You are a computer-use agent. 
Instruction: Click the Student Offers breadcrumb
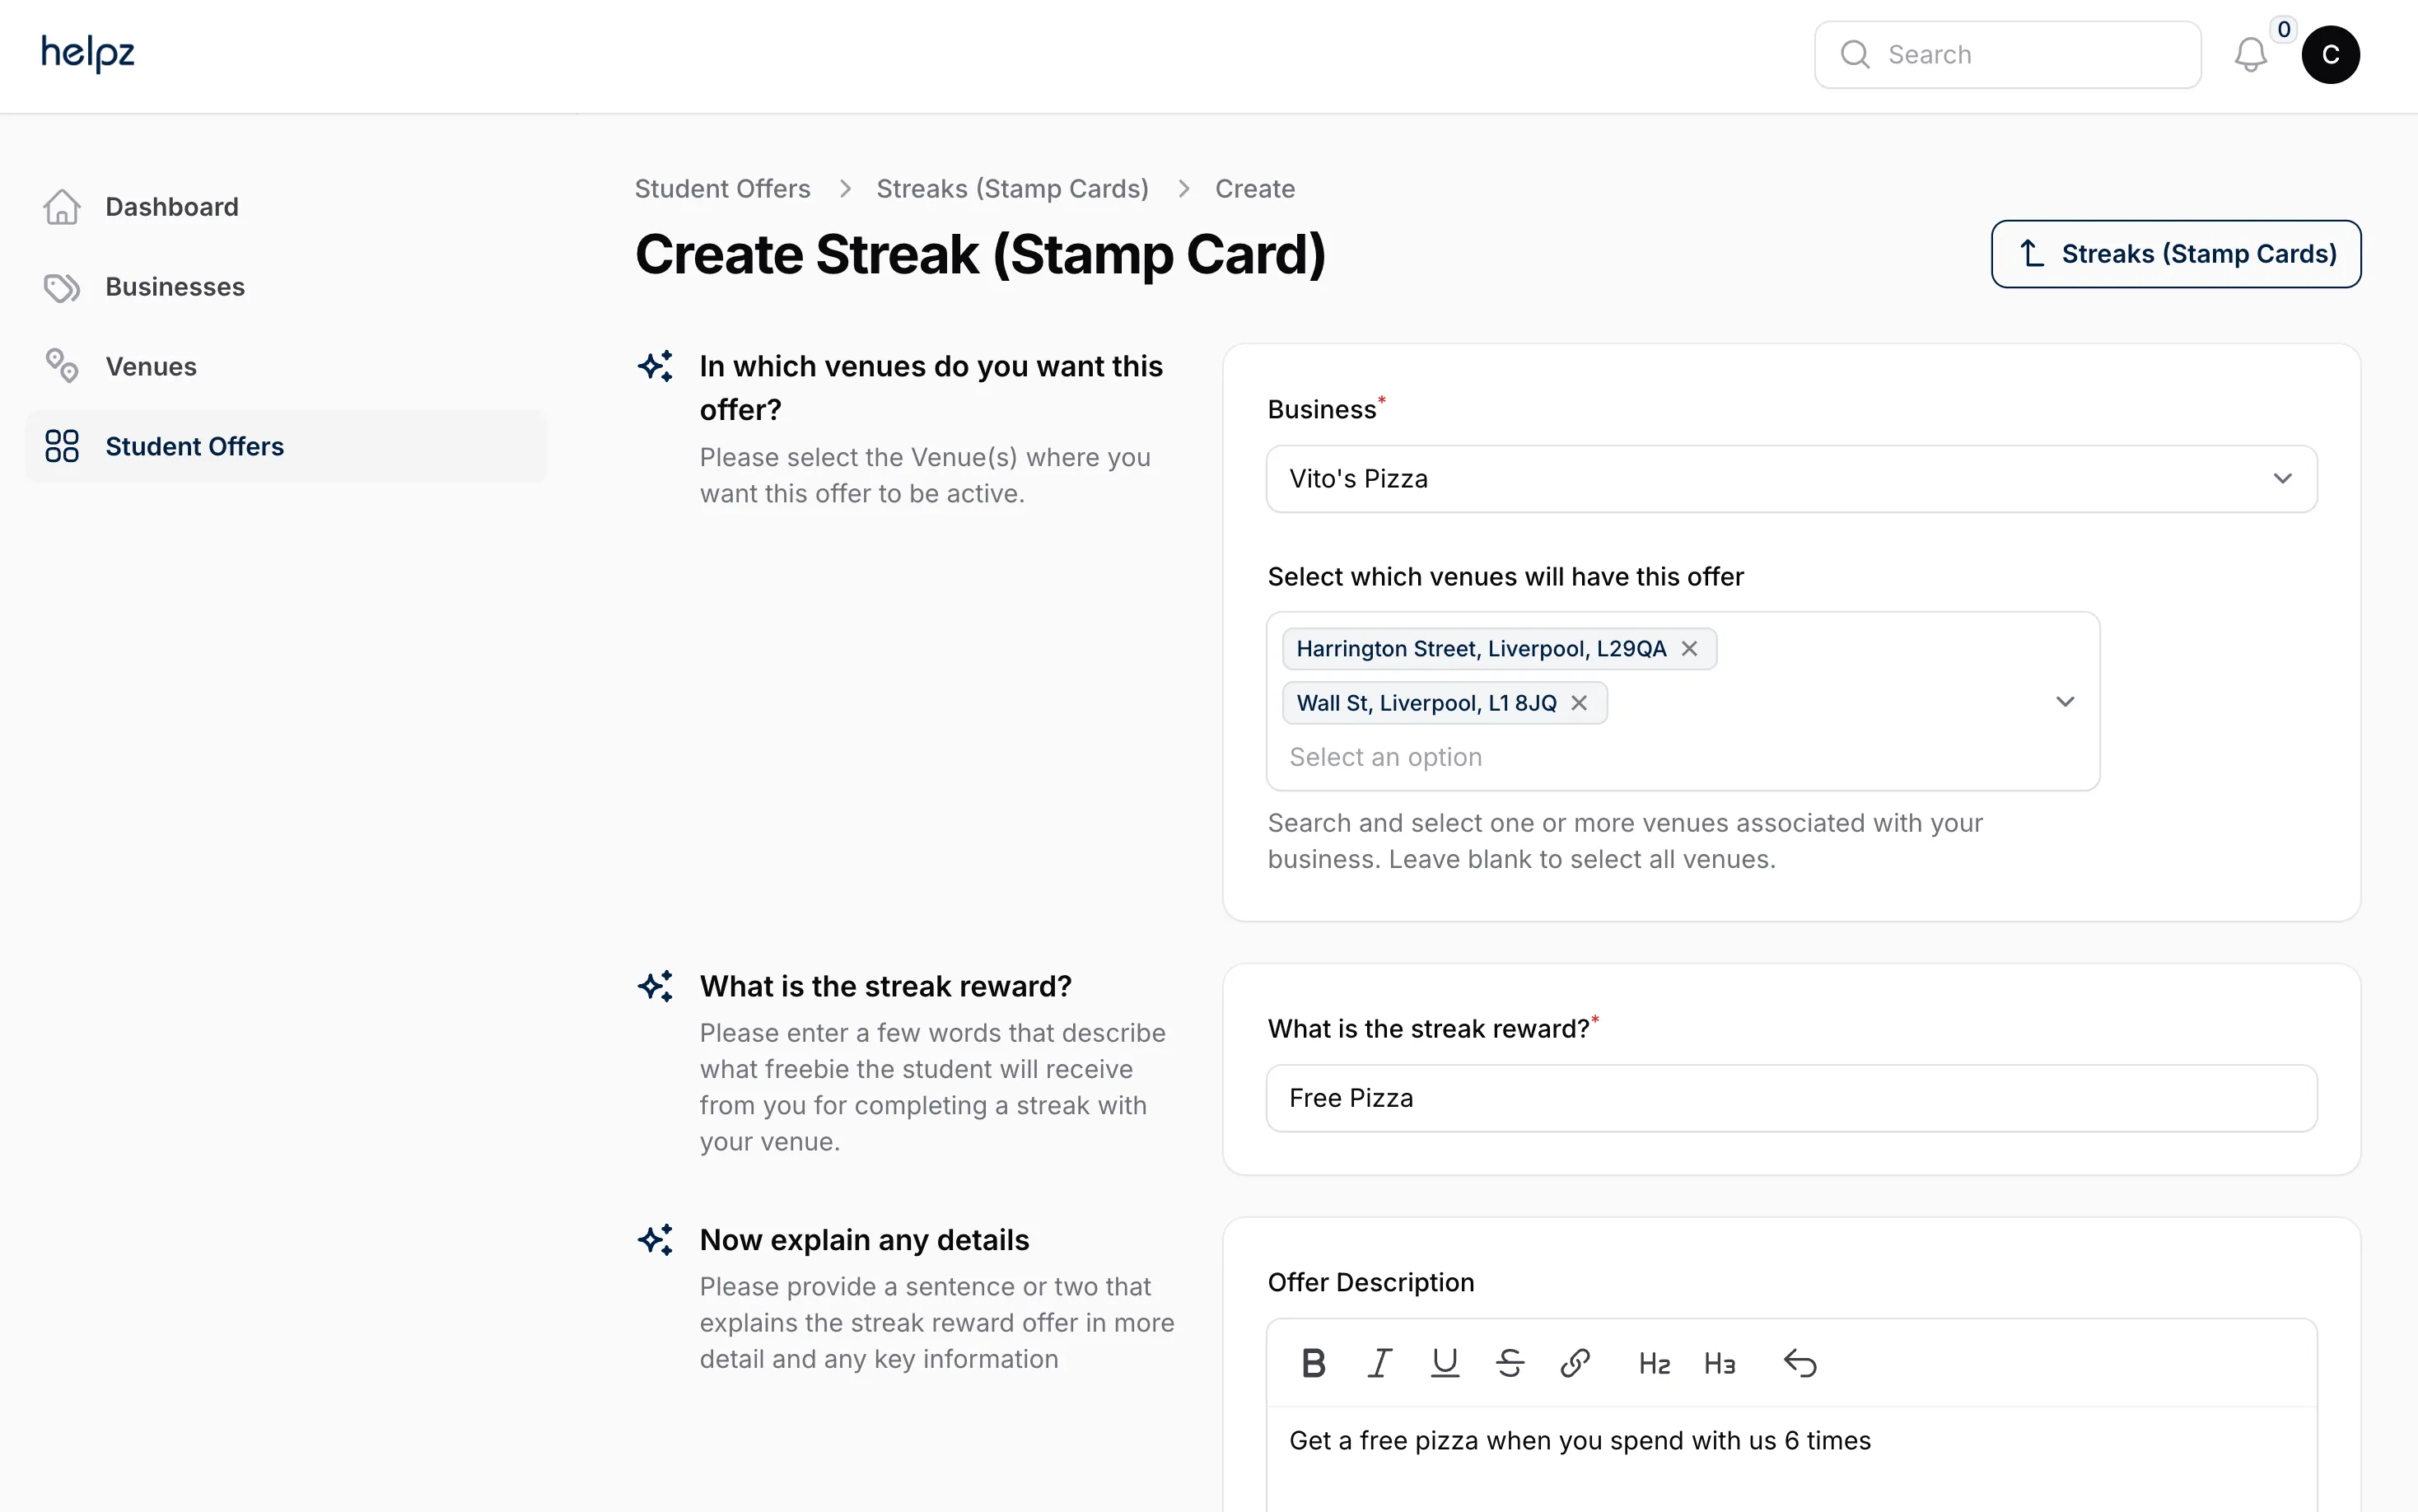click(722, 189)
